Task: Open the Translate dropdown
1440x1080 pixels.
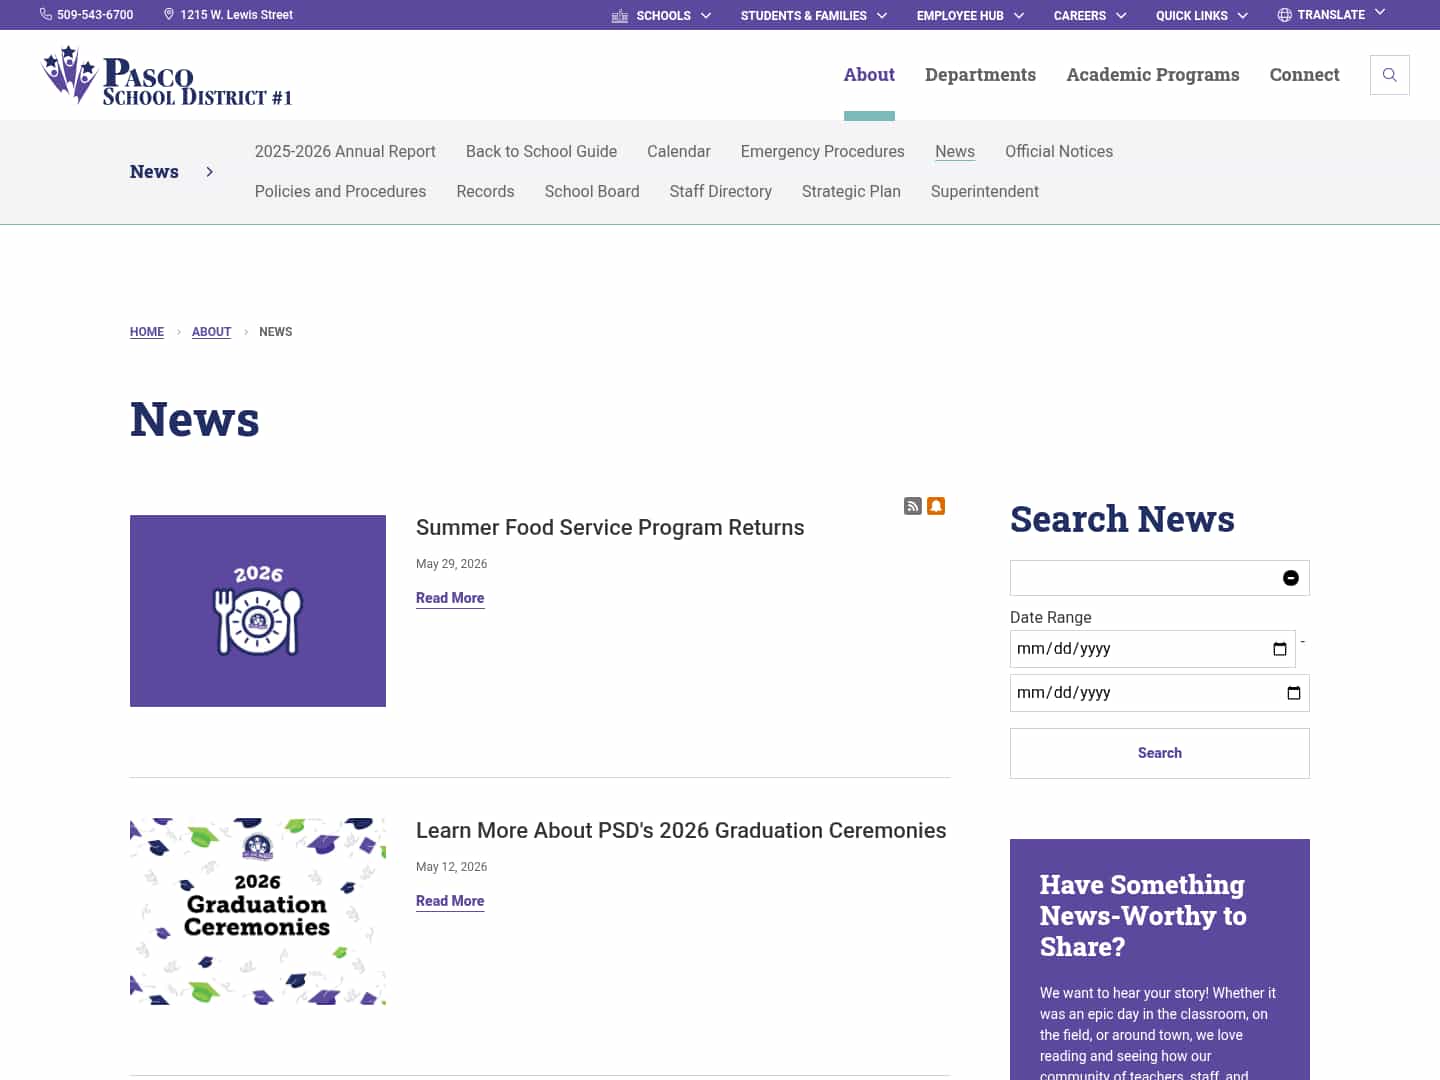Action: pyautogui.click(x=1332, y=15)
